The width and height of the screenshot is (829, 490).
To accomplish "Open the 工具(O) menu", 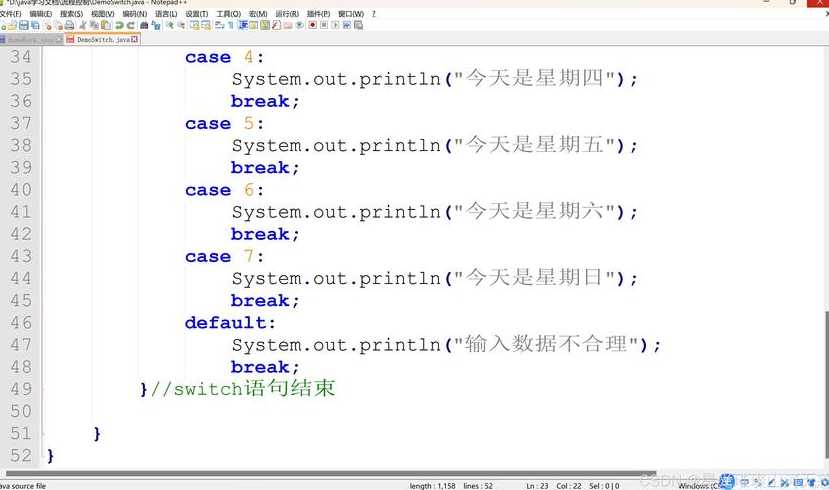I will click(x=228, y=14).
